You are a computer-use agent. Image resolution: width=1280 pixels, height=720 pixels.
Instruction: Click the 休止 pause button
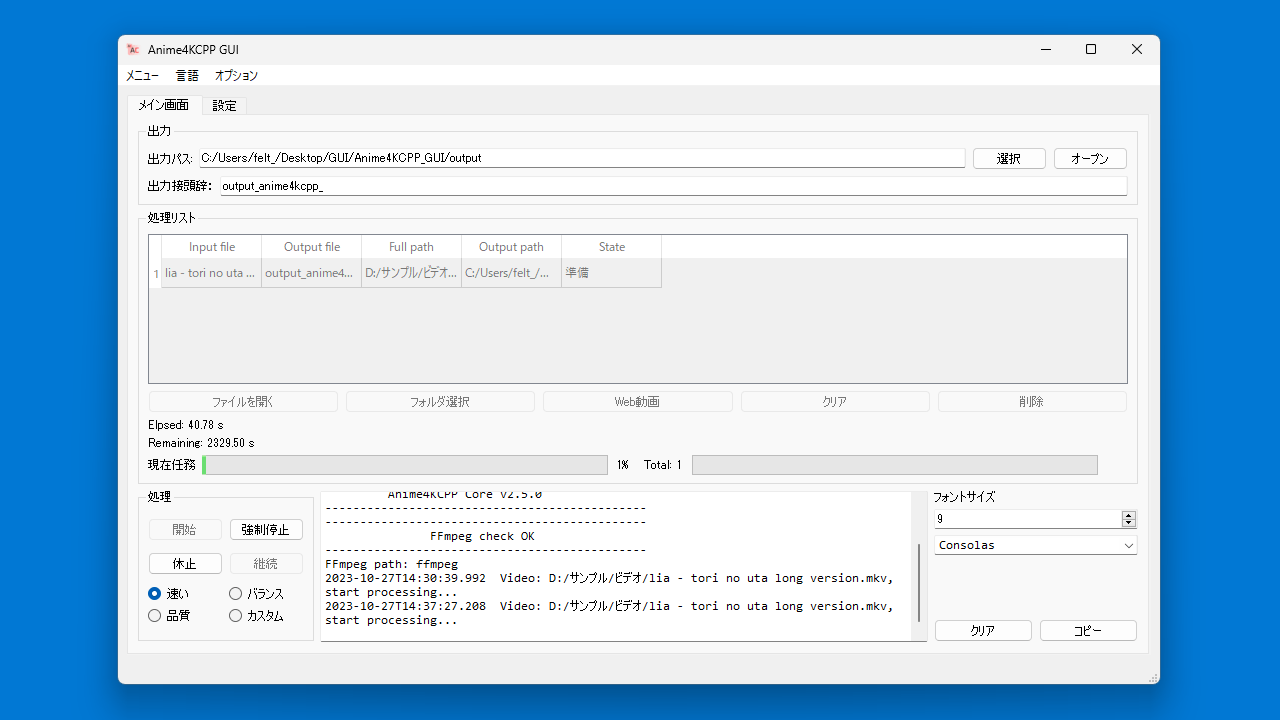point(185,564)
